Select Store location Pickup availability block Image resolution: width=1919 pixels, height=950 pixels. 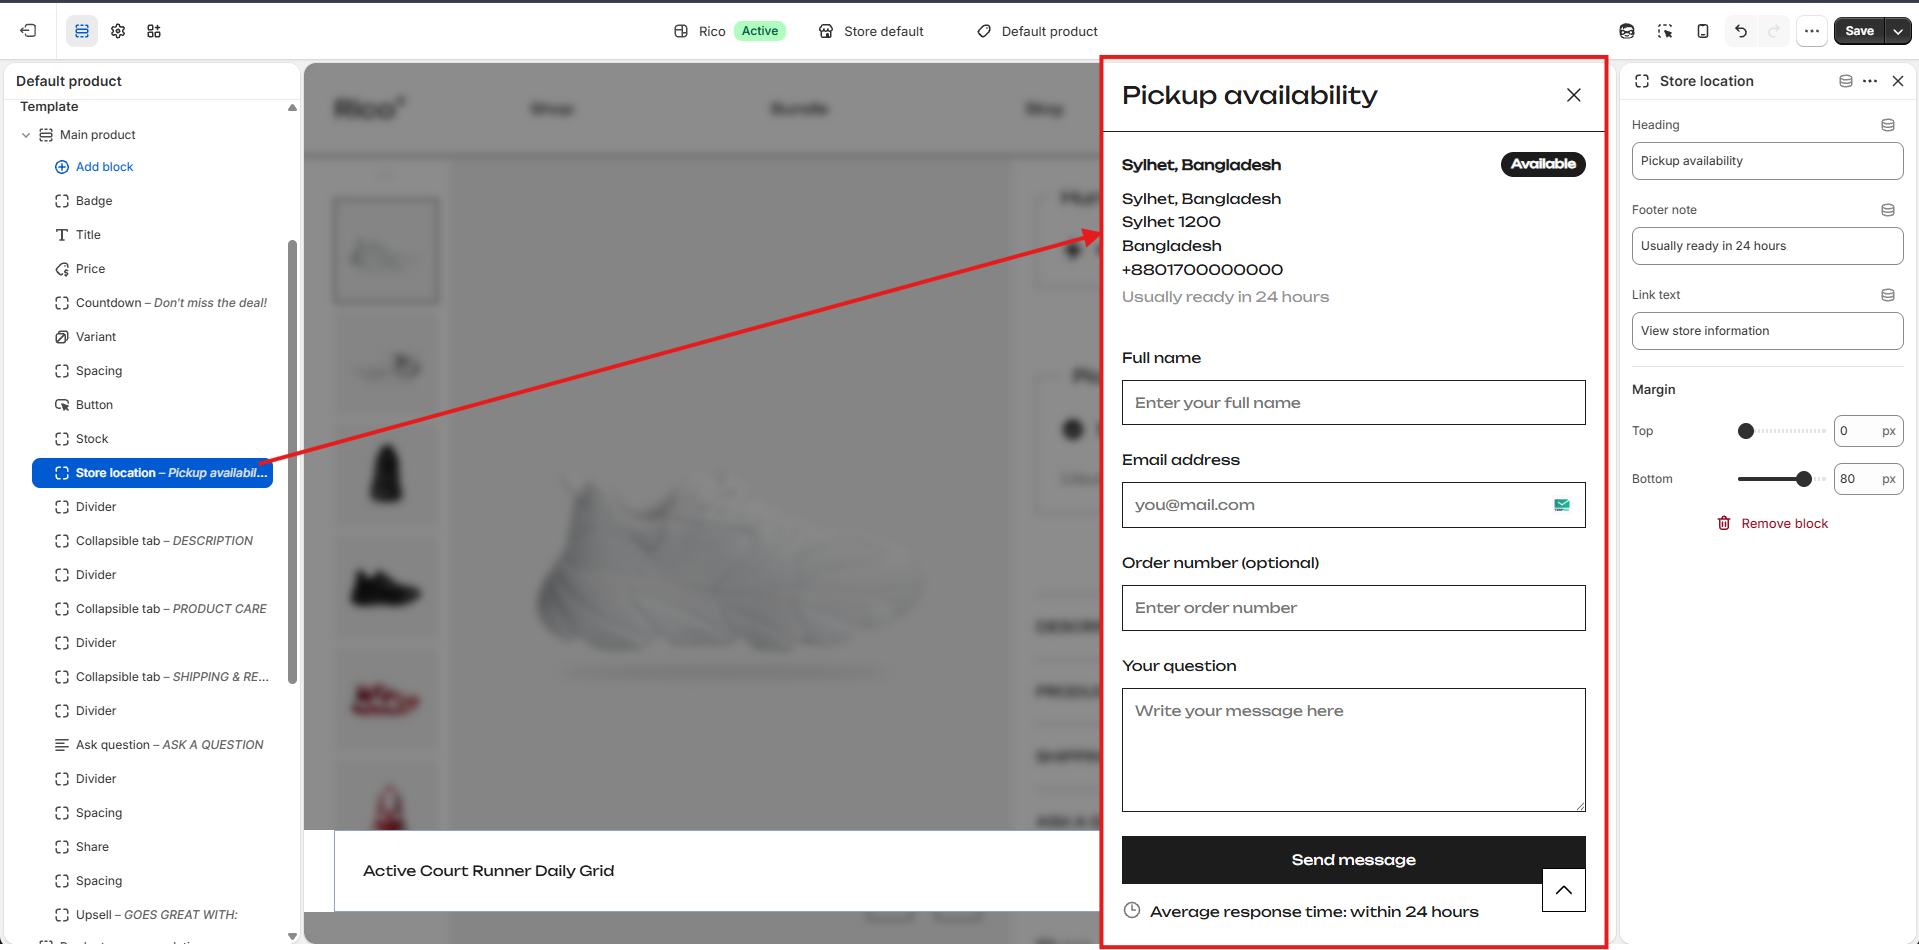point(152,473)
